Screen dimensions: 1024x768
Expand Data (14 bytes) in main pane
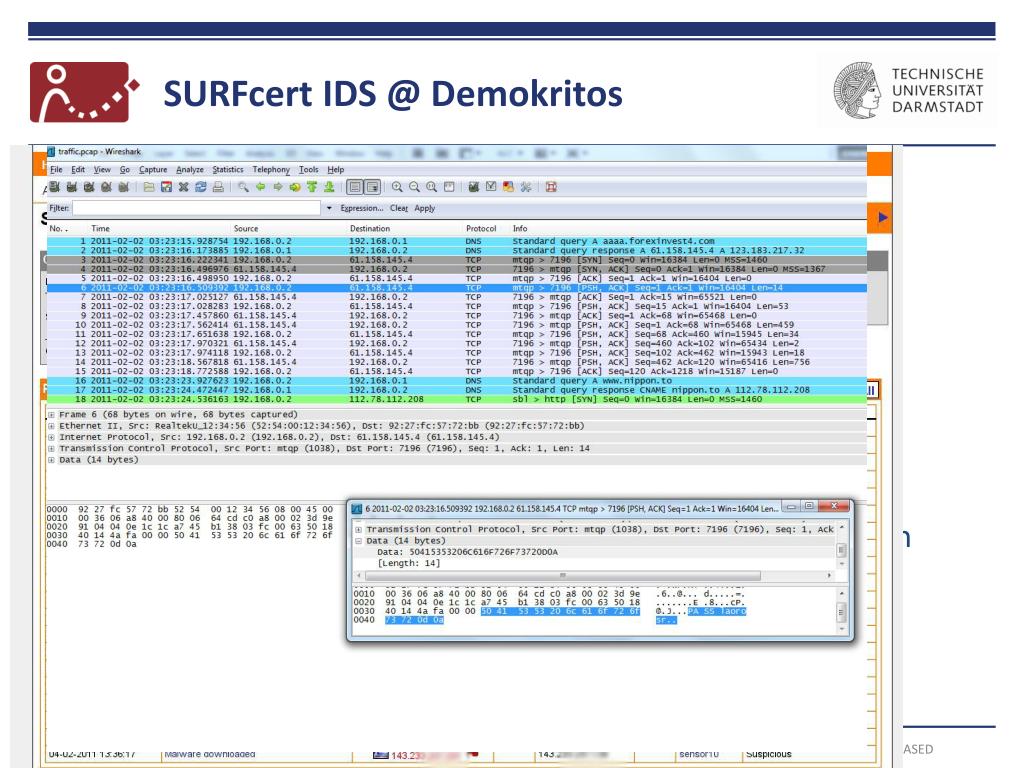52,460
